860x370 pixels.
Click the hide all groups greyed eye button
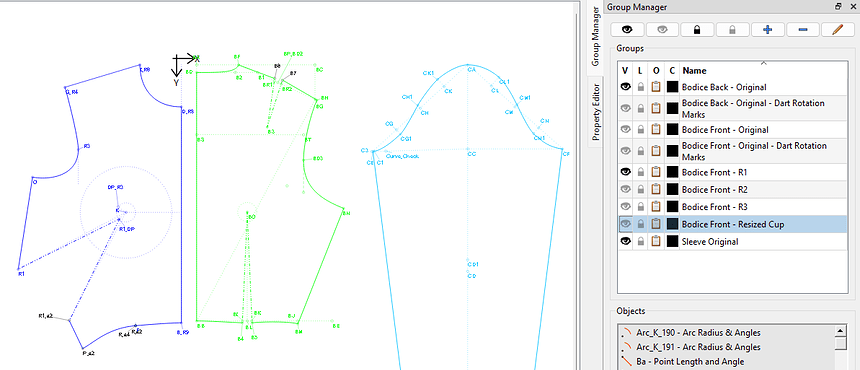[662, 30]
